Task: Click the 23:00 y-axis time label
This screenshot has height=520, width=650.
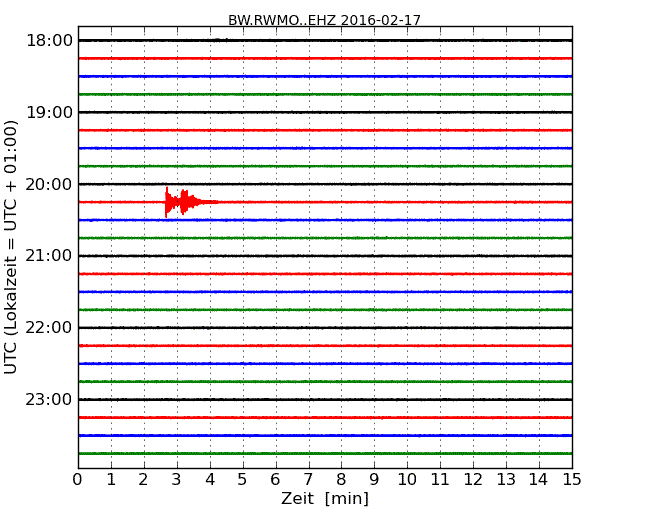Action: pos(49,399)
